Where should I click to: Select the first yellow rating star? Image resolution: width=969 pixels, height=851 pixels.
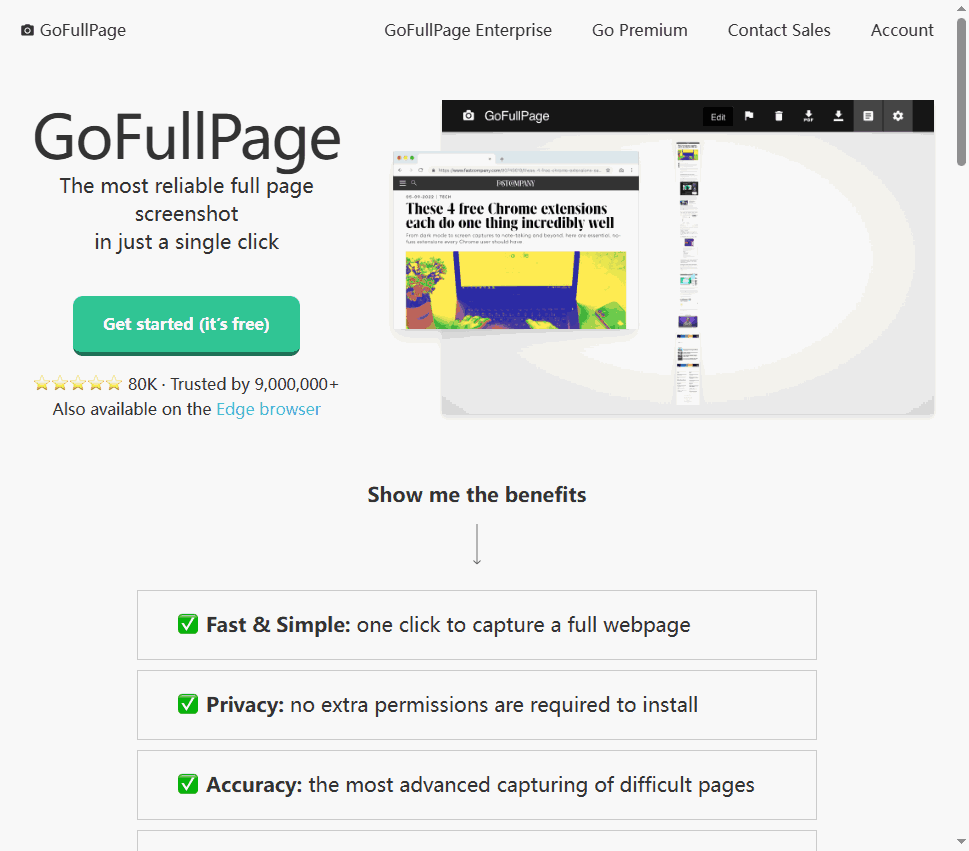pos(41,382)
